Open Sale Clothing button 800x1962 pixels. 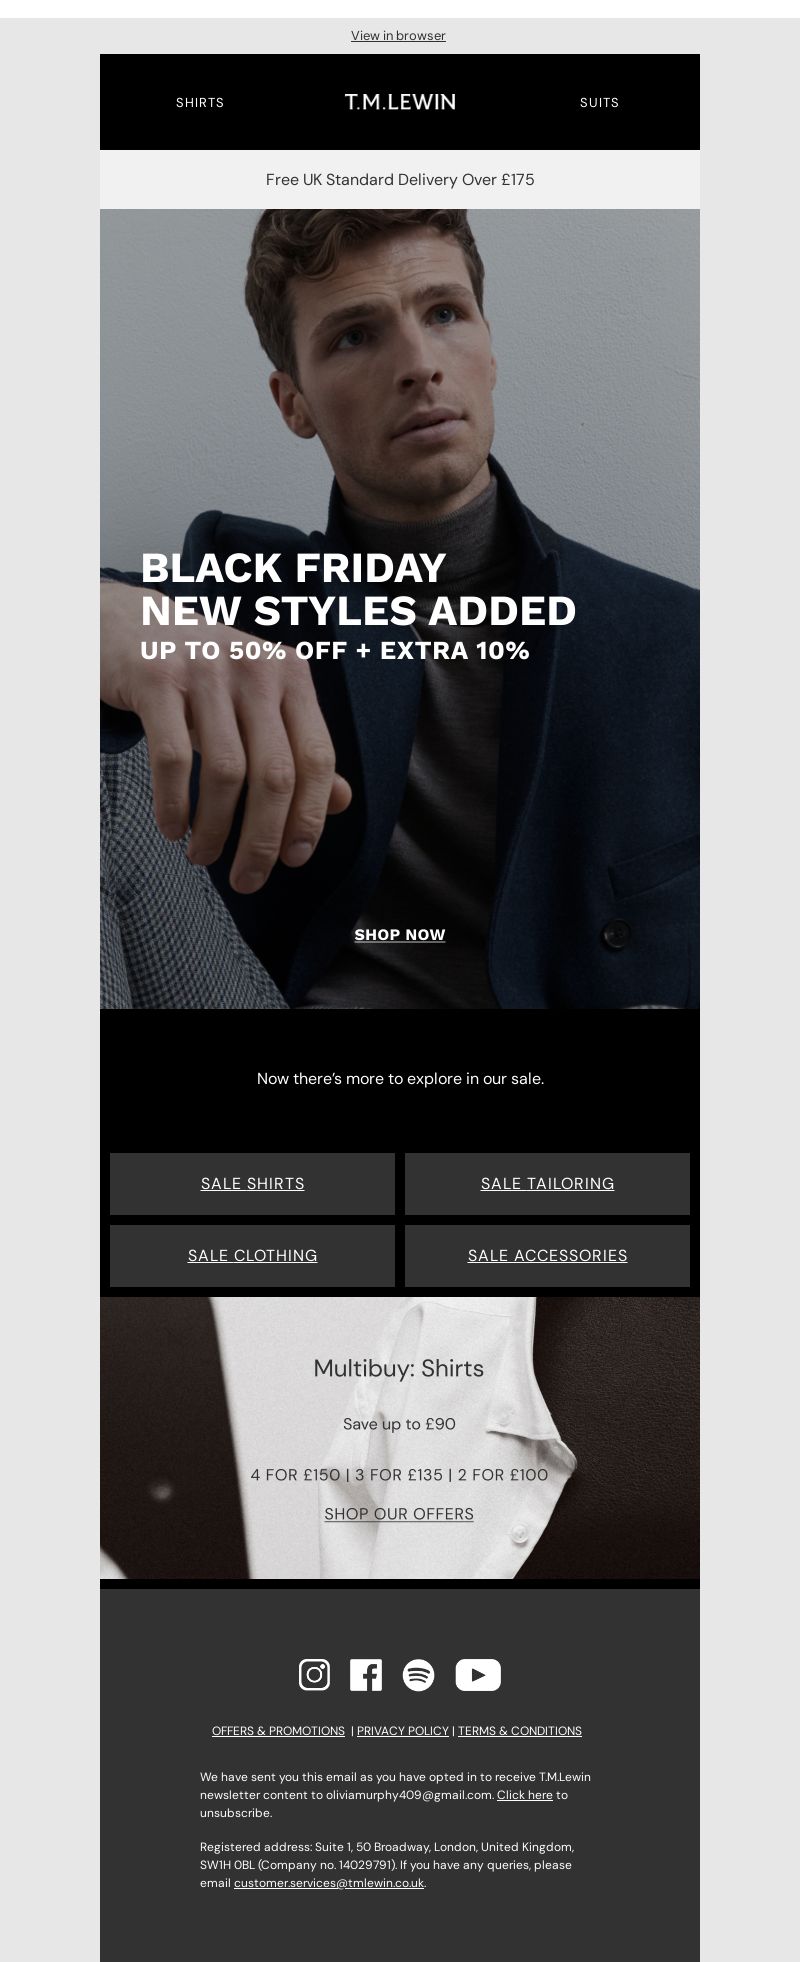(x=252, y=1256)
